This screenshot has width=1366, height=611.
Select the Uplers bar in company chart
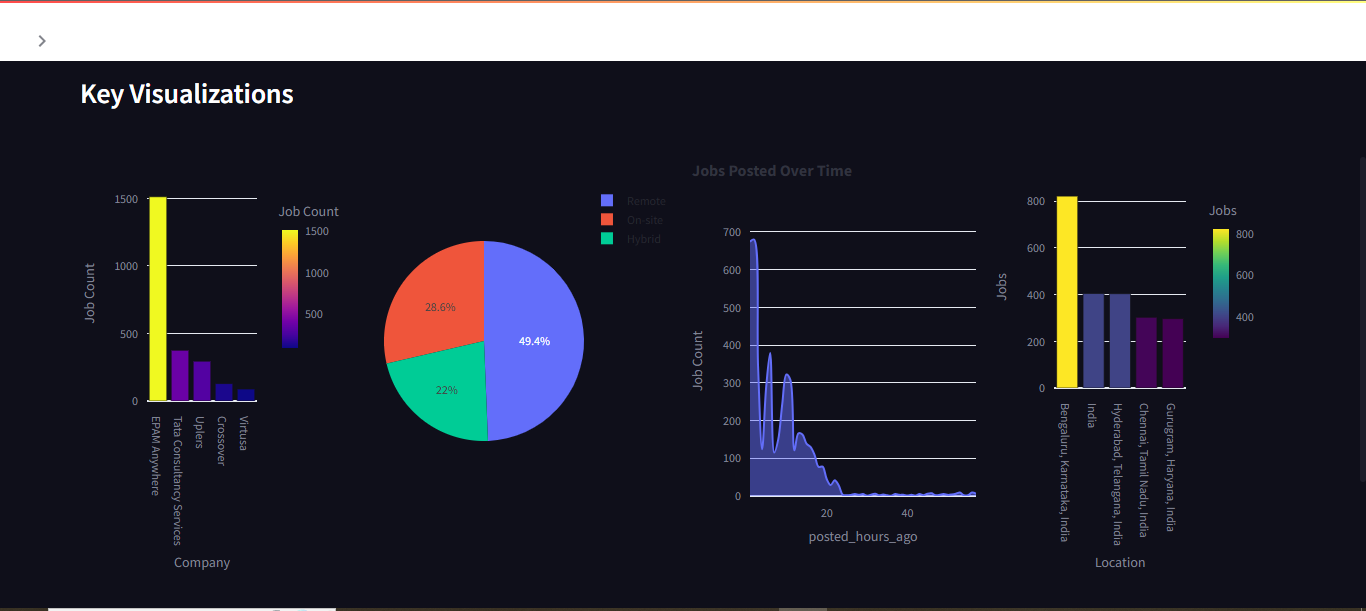point(202,381)
